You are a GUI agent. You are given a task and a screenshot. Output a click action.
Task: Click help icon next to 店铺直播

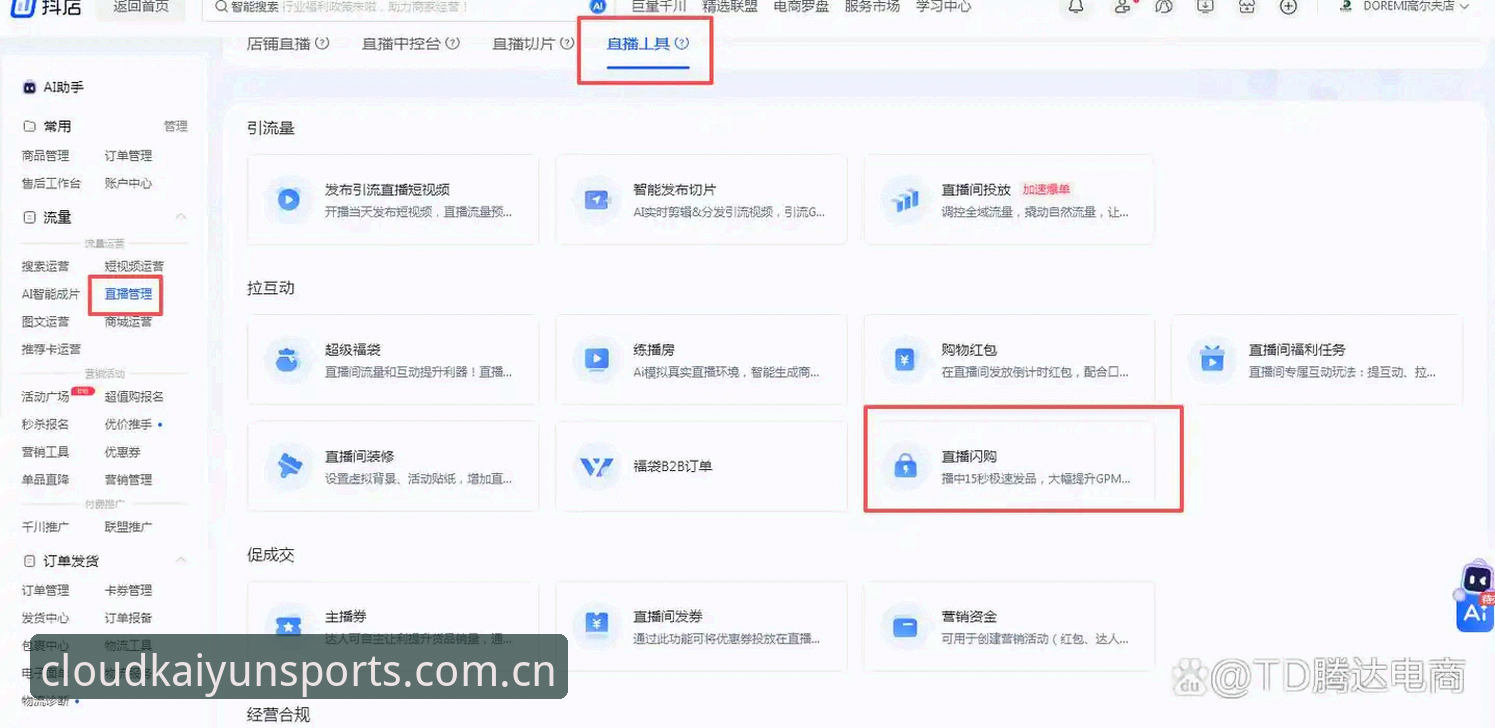tap(322, 43)
